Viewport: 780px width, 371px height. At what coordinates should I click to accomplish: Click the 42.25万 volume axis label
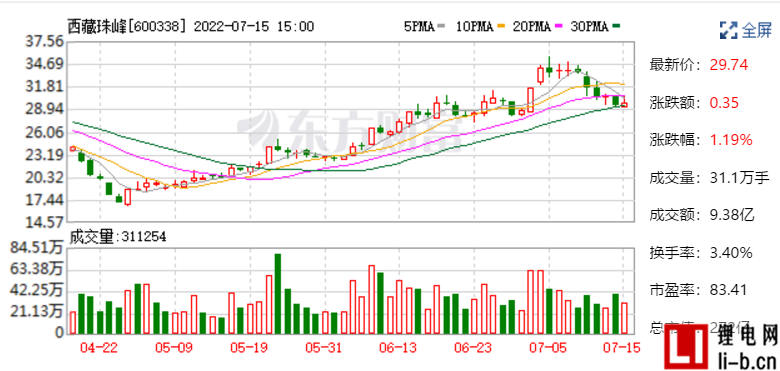point(38,290)
